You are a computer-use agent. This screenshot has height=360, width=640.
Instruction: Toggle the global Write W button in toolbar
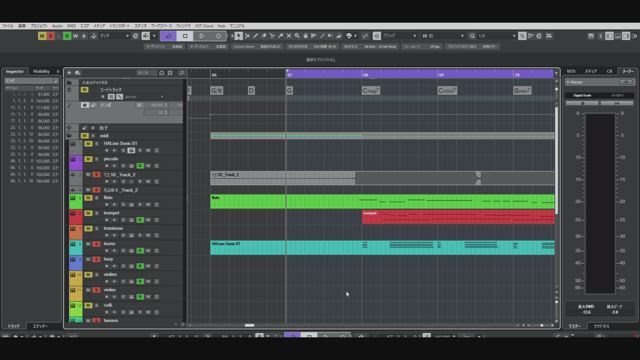[76, 36]
